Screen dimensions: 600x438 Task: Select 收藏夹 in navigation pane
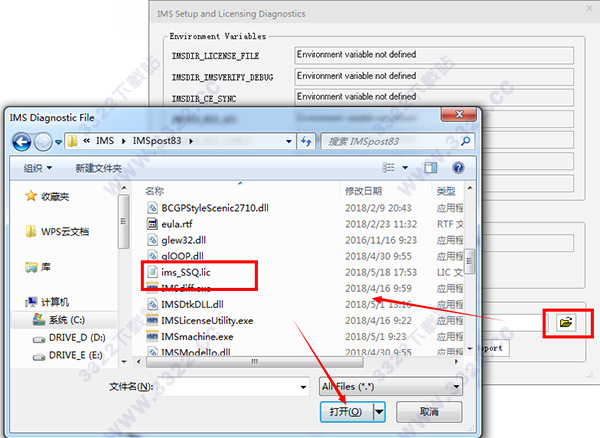tap(47, 196)
